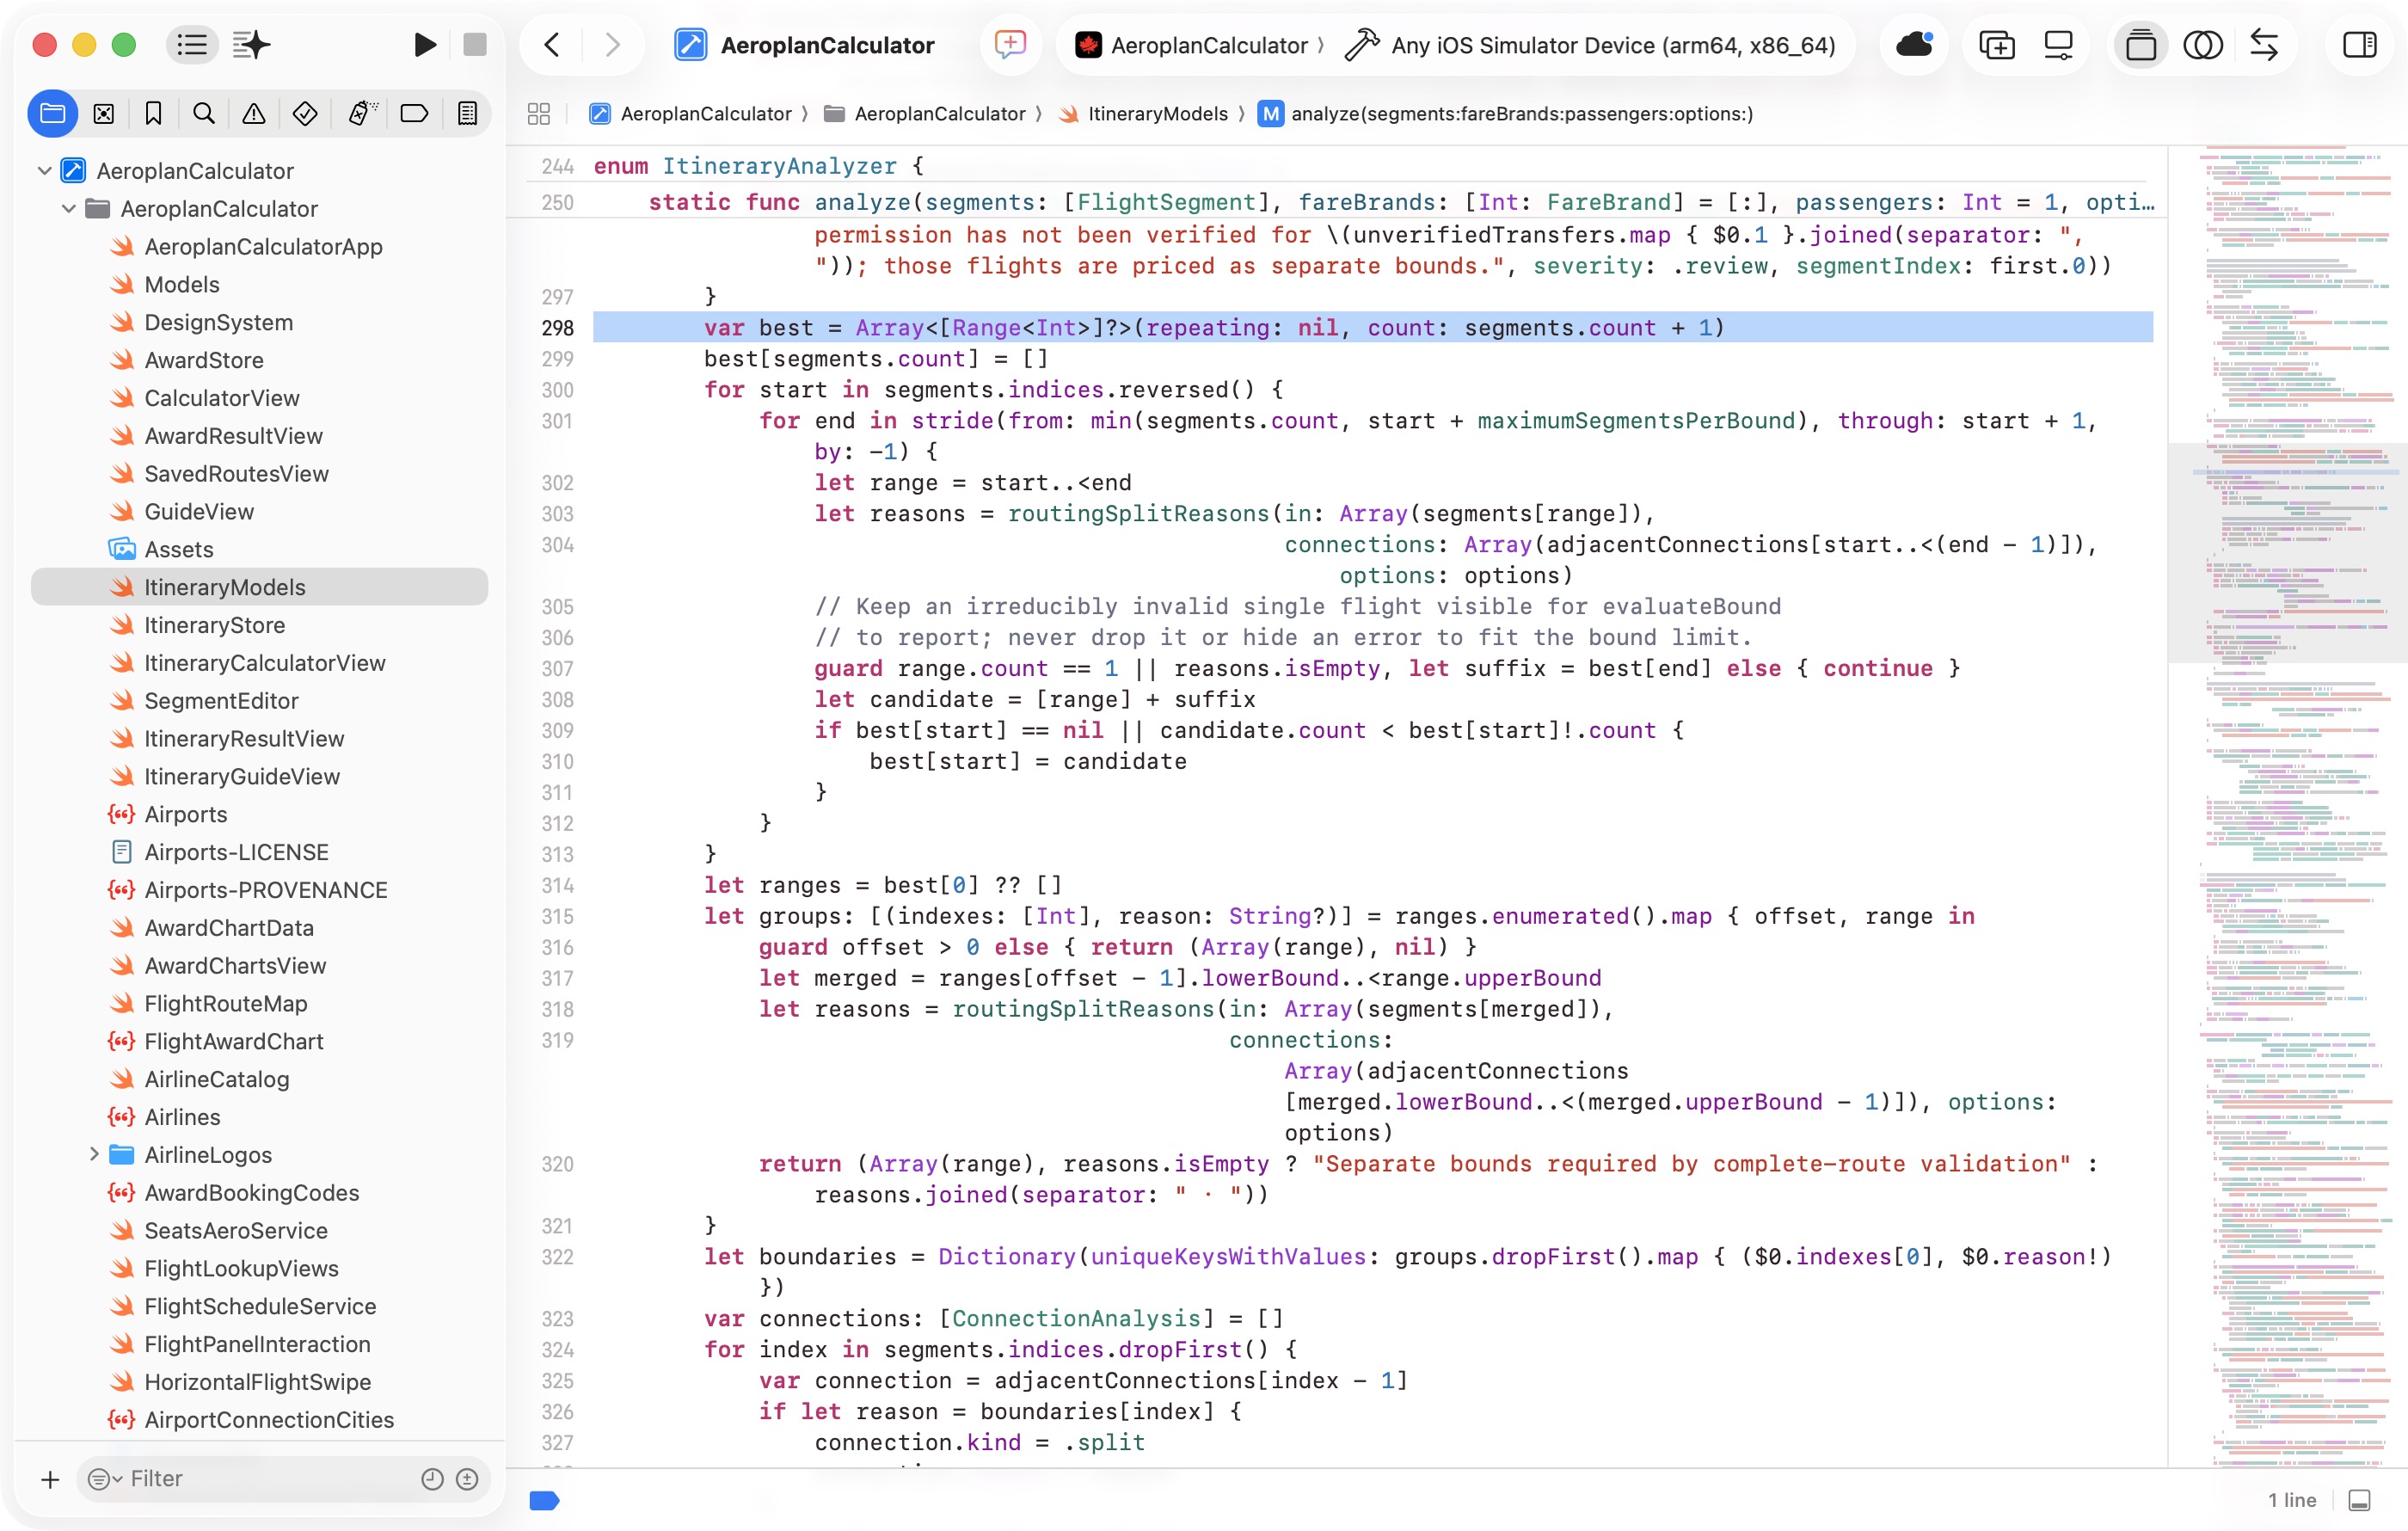The width and height of the screenshot is (2408, 1531).
Task: Open analyze method breadcrumb jump menu
Action: 1505,114
